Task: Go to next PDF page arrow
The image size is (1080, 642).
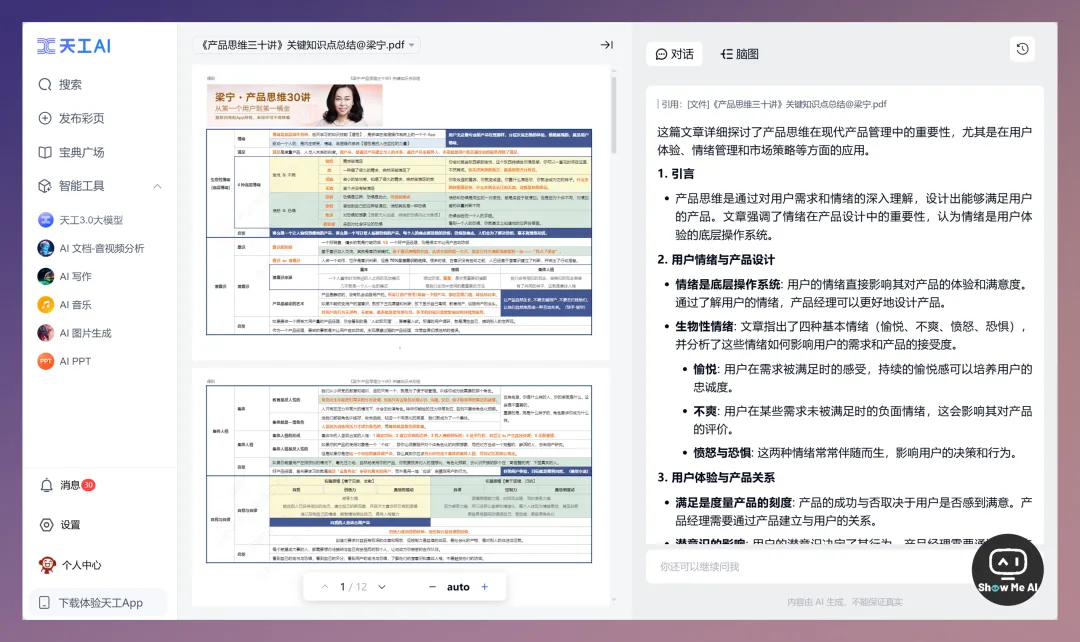Action: [x=382, y=587]
